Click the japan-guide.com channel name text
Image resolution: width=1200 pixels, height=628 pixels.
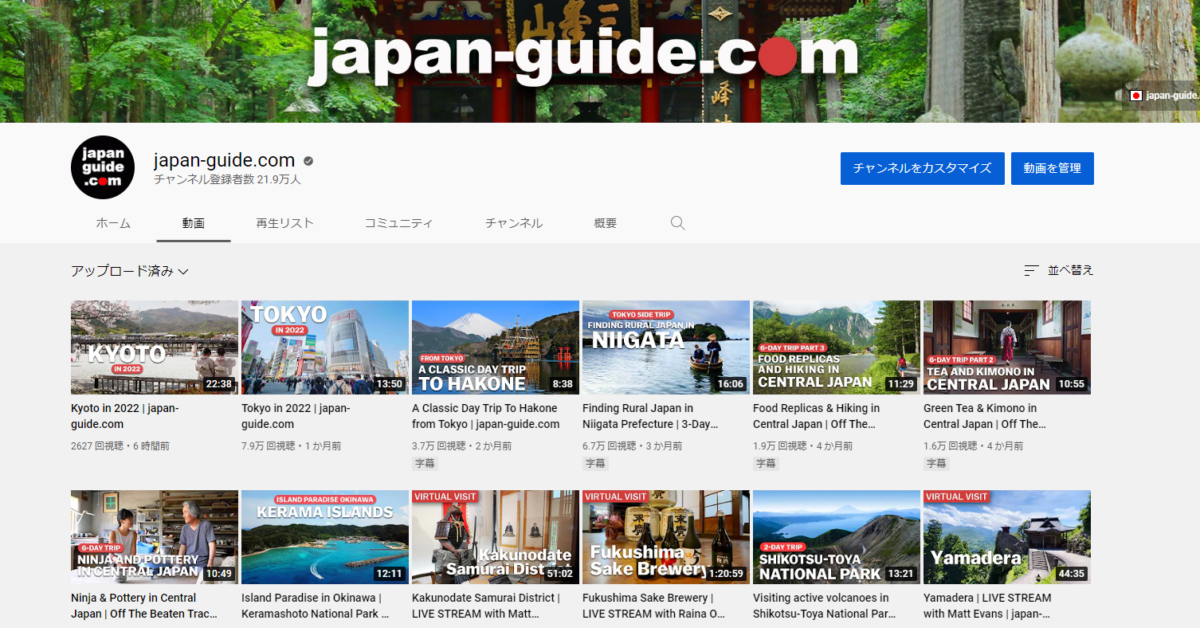(224, 160)
